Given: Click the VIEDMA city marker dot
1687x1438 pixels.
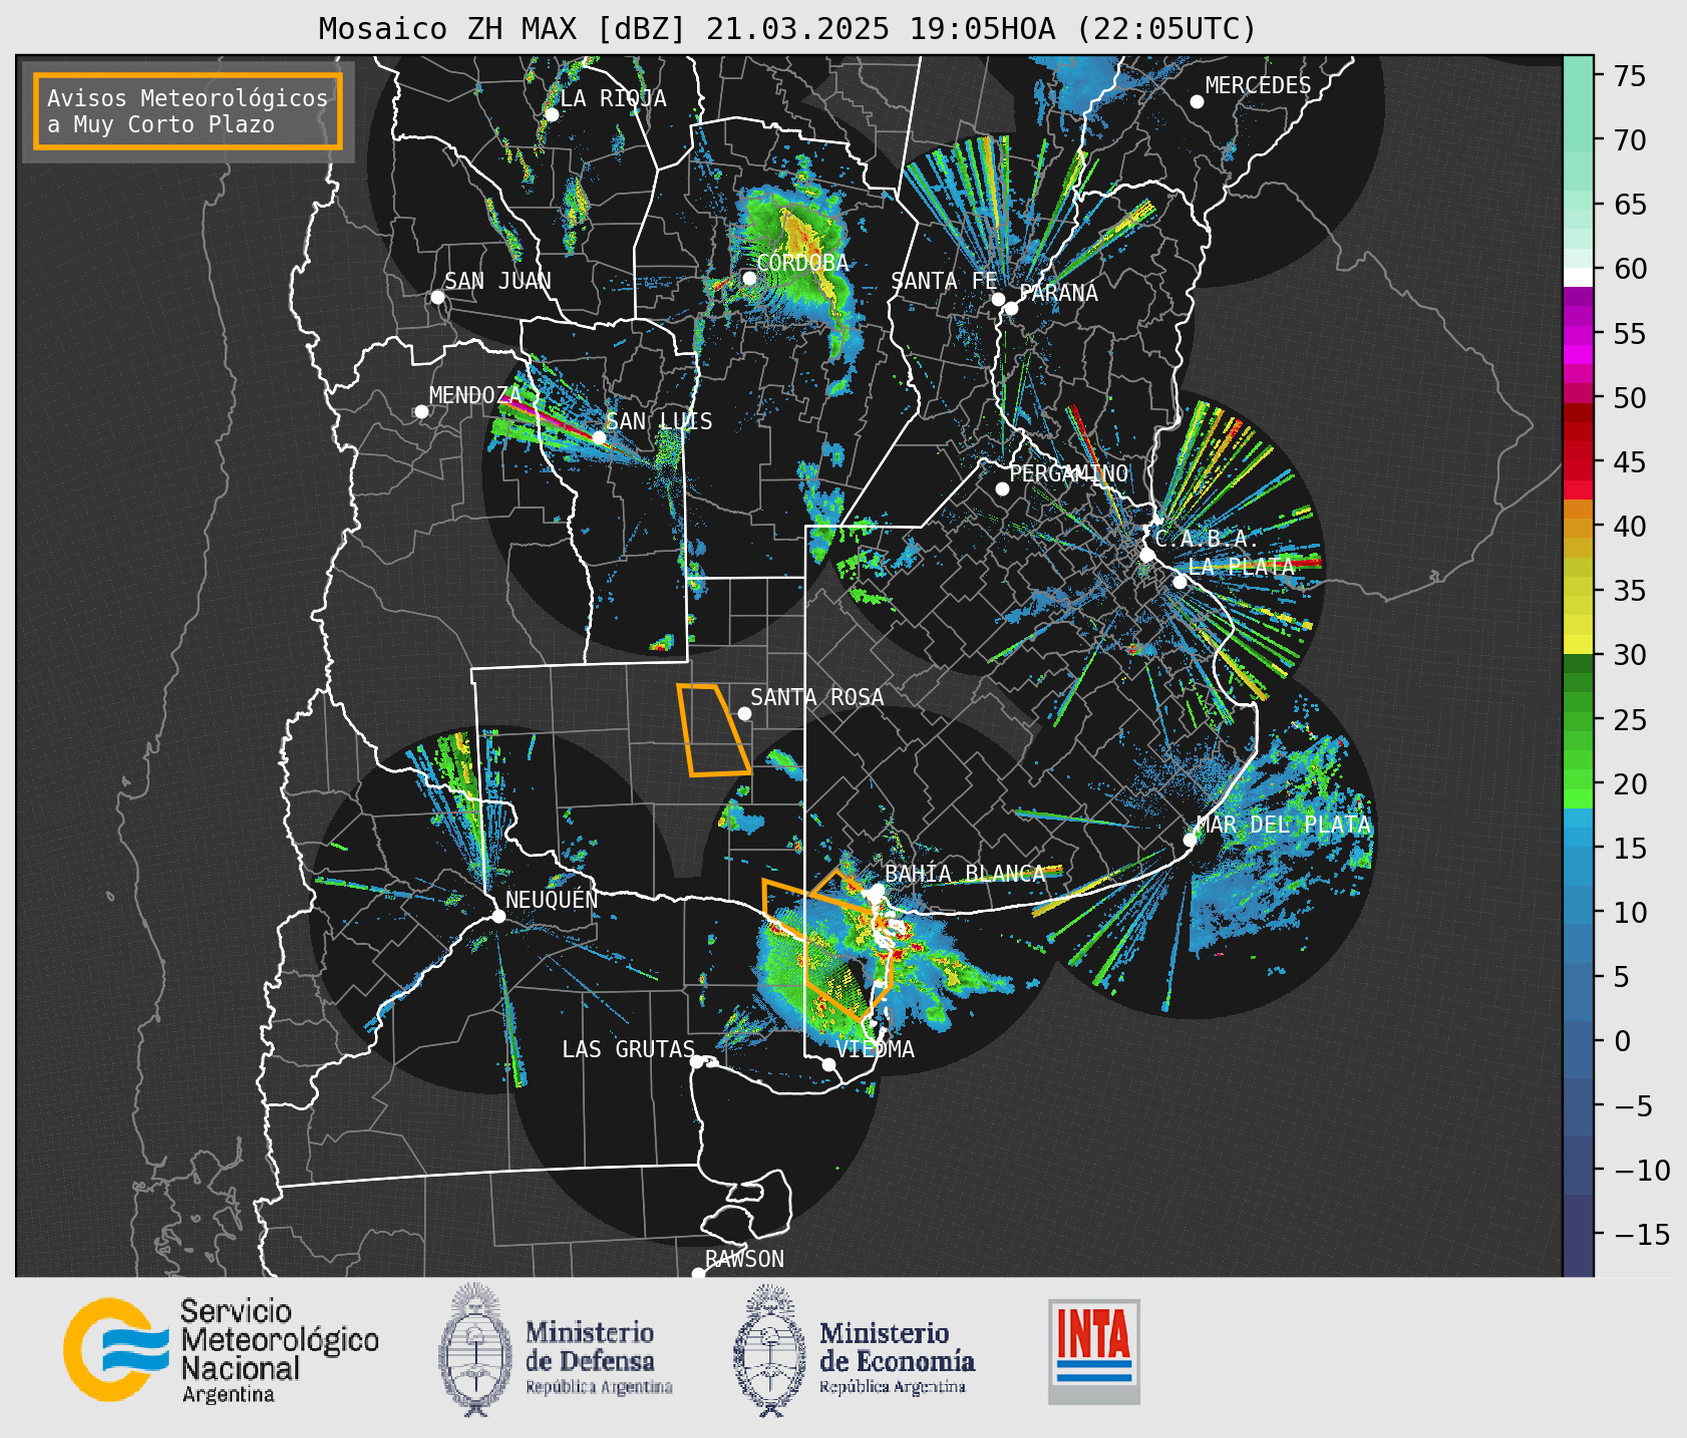Looking at the screenshot, I should [828, 1064].
